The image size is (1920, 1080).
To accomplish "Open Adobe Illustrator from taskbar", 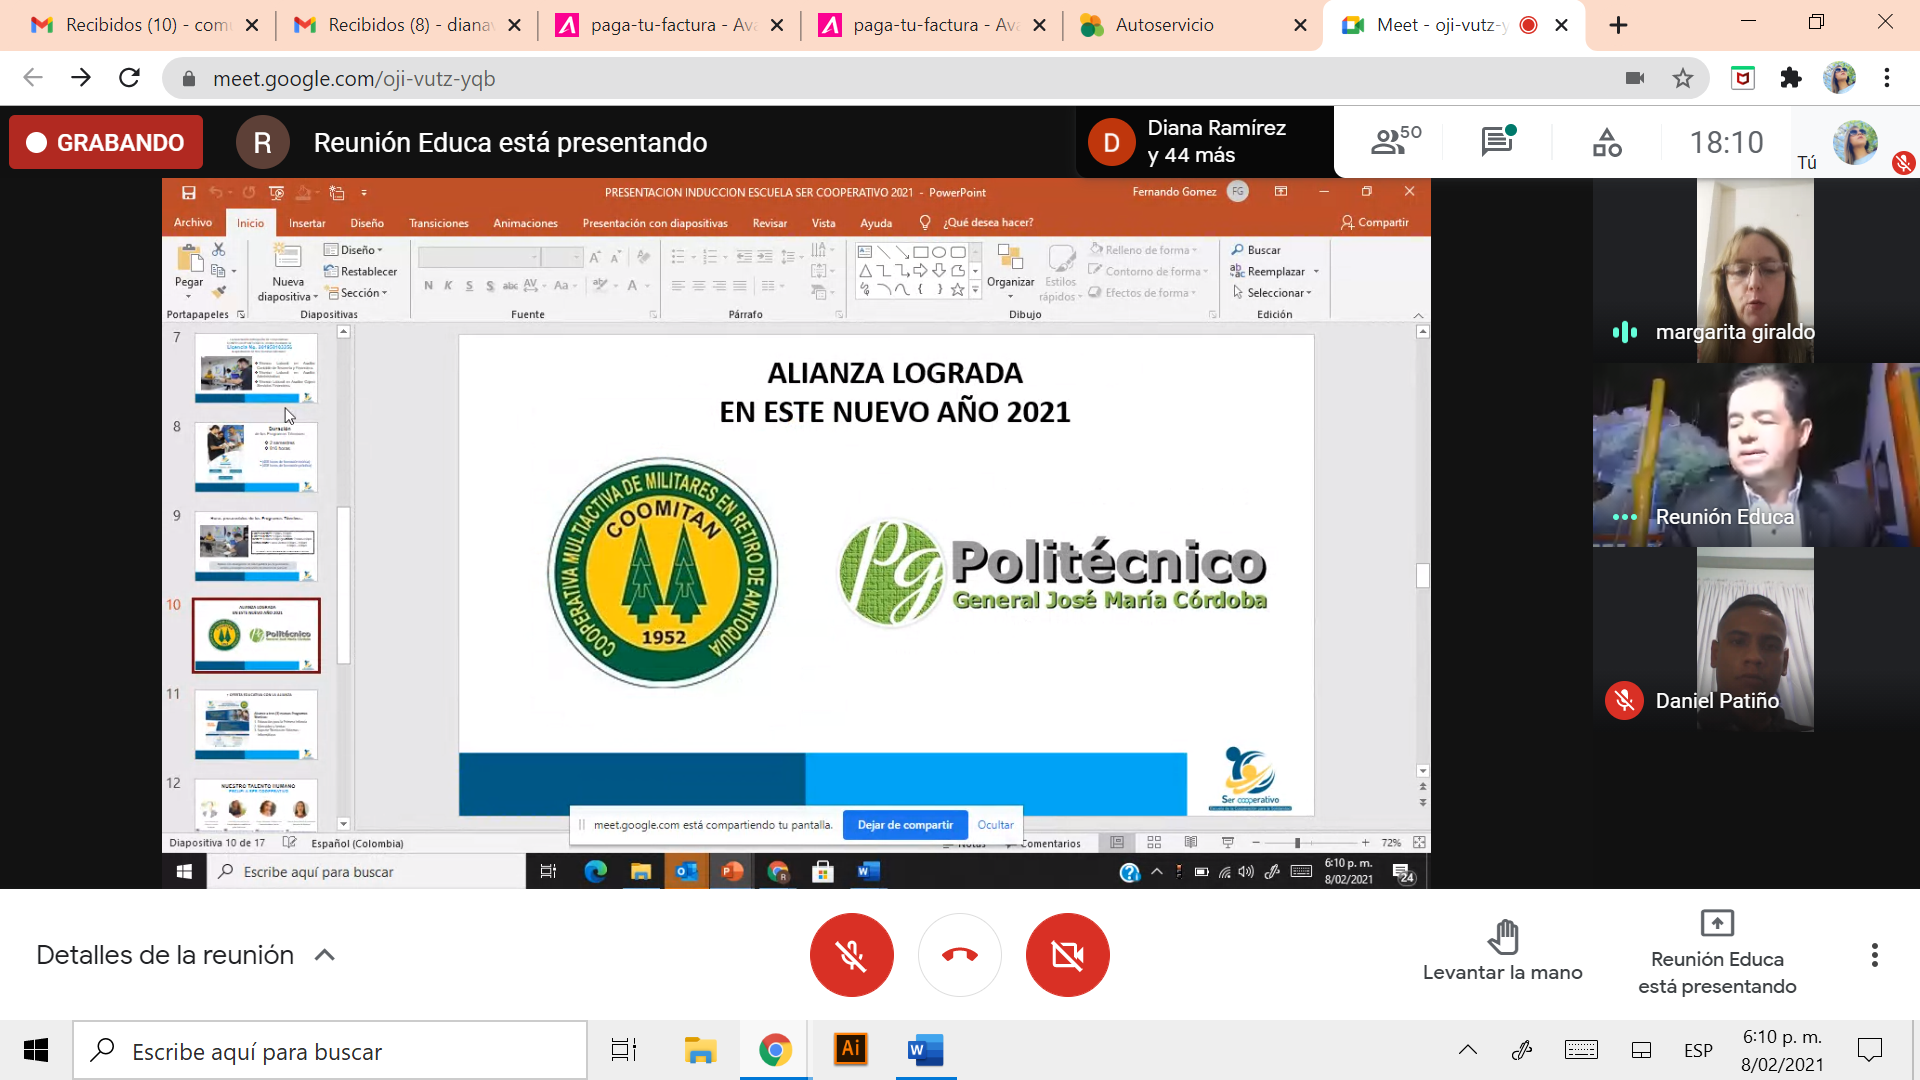I will coord(851,1048).
